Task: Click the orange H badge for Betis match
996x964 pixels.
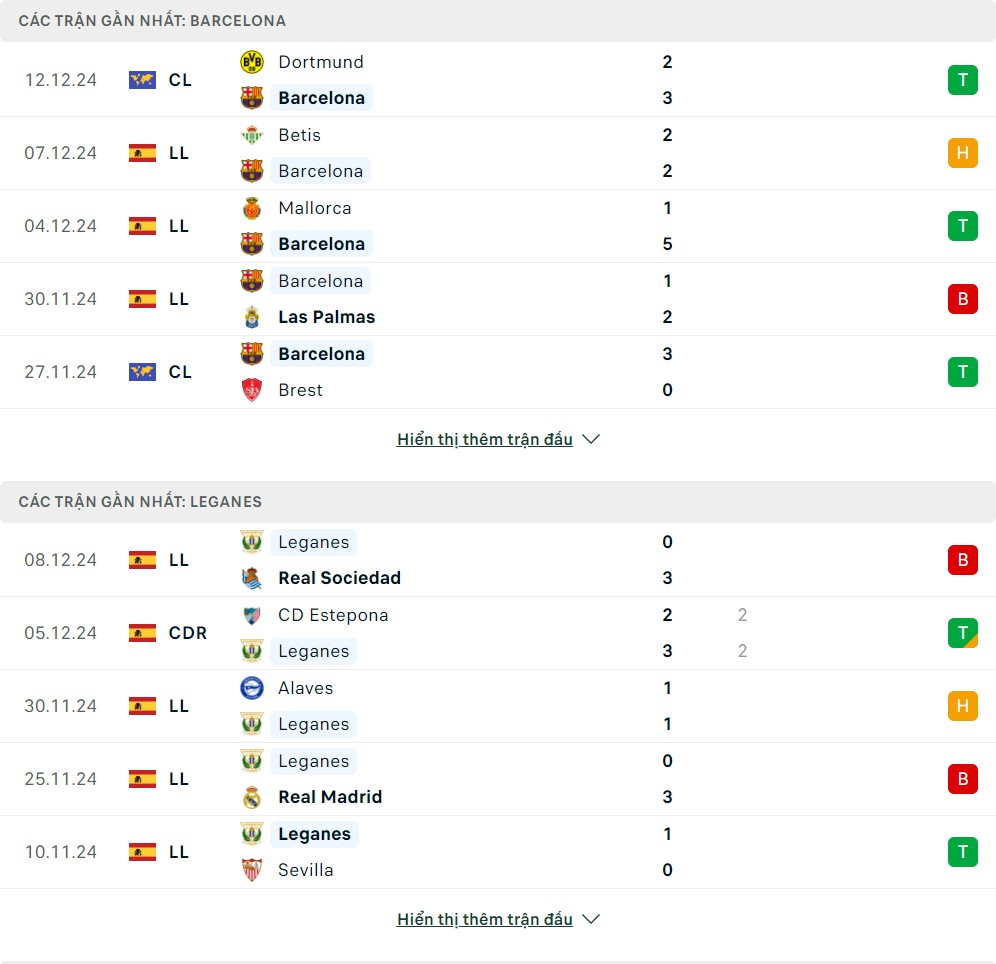Action: (x=962, y=153)
